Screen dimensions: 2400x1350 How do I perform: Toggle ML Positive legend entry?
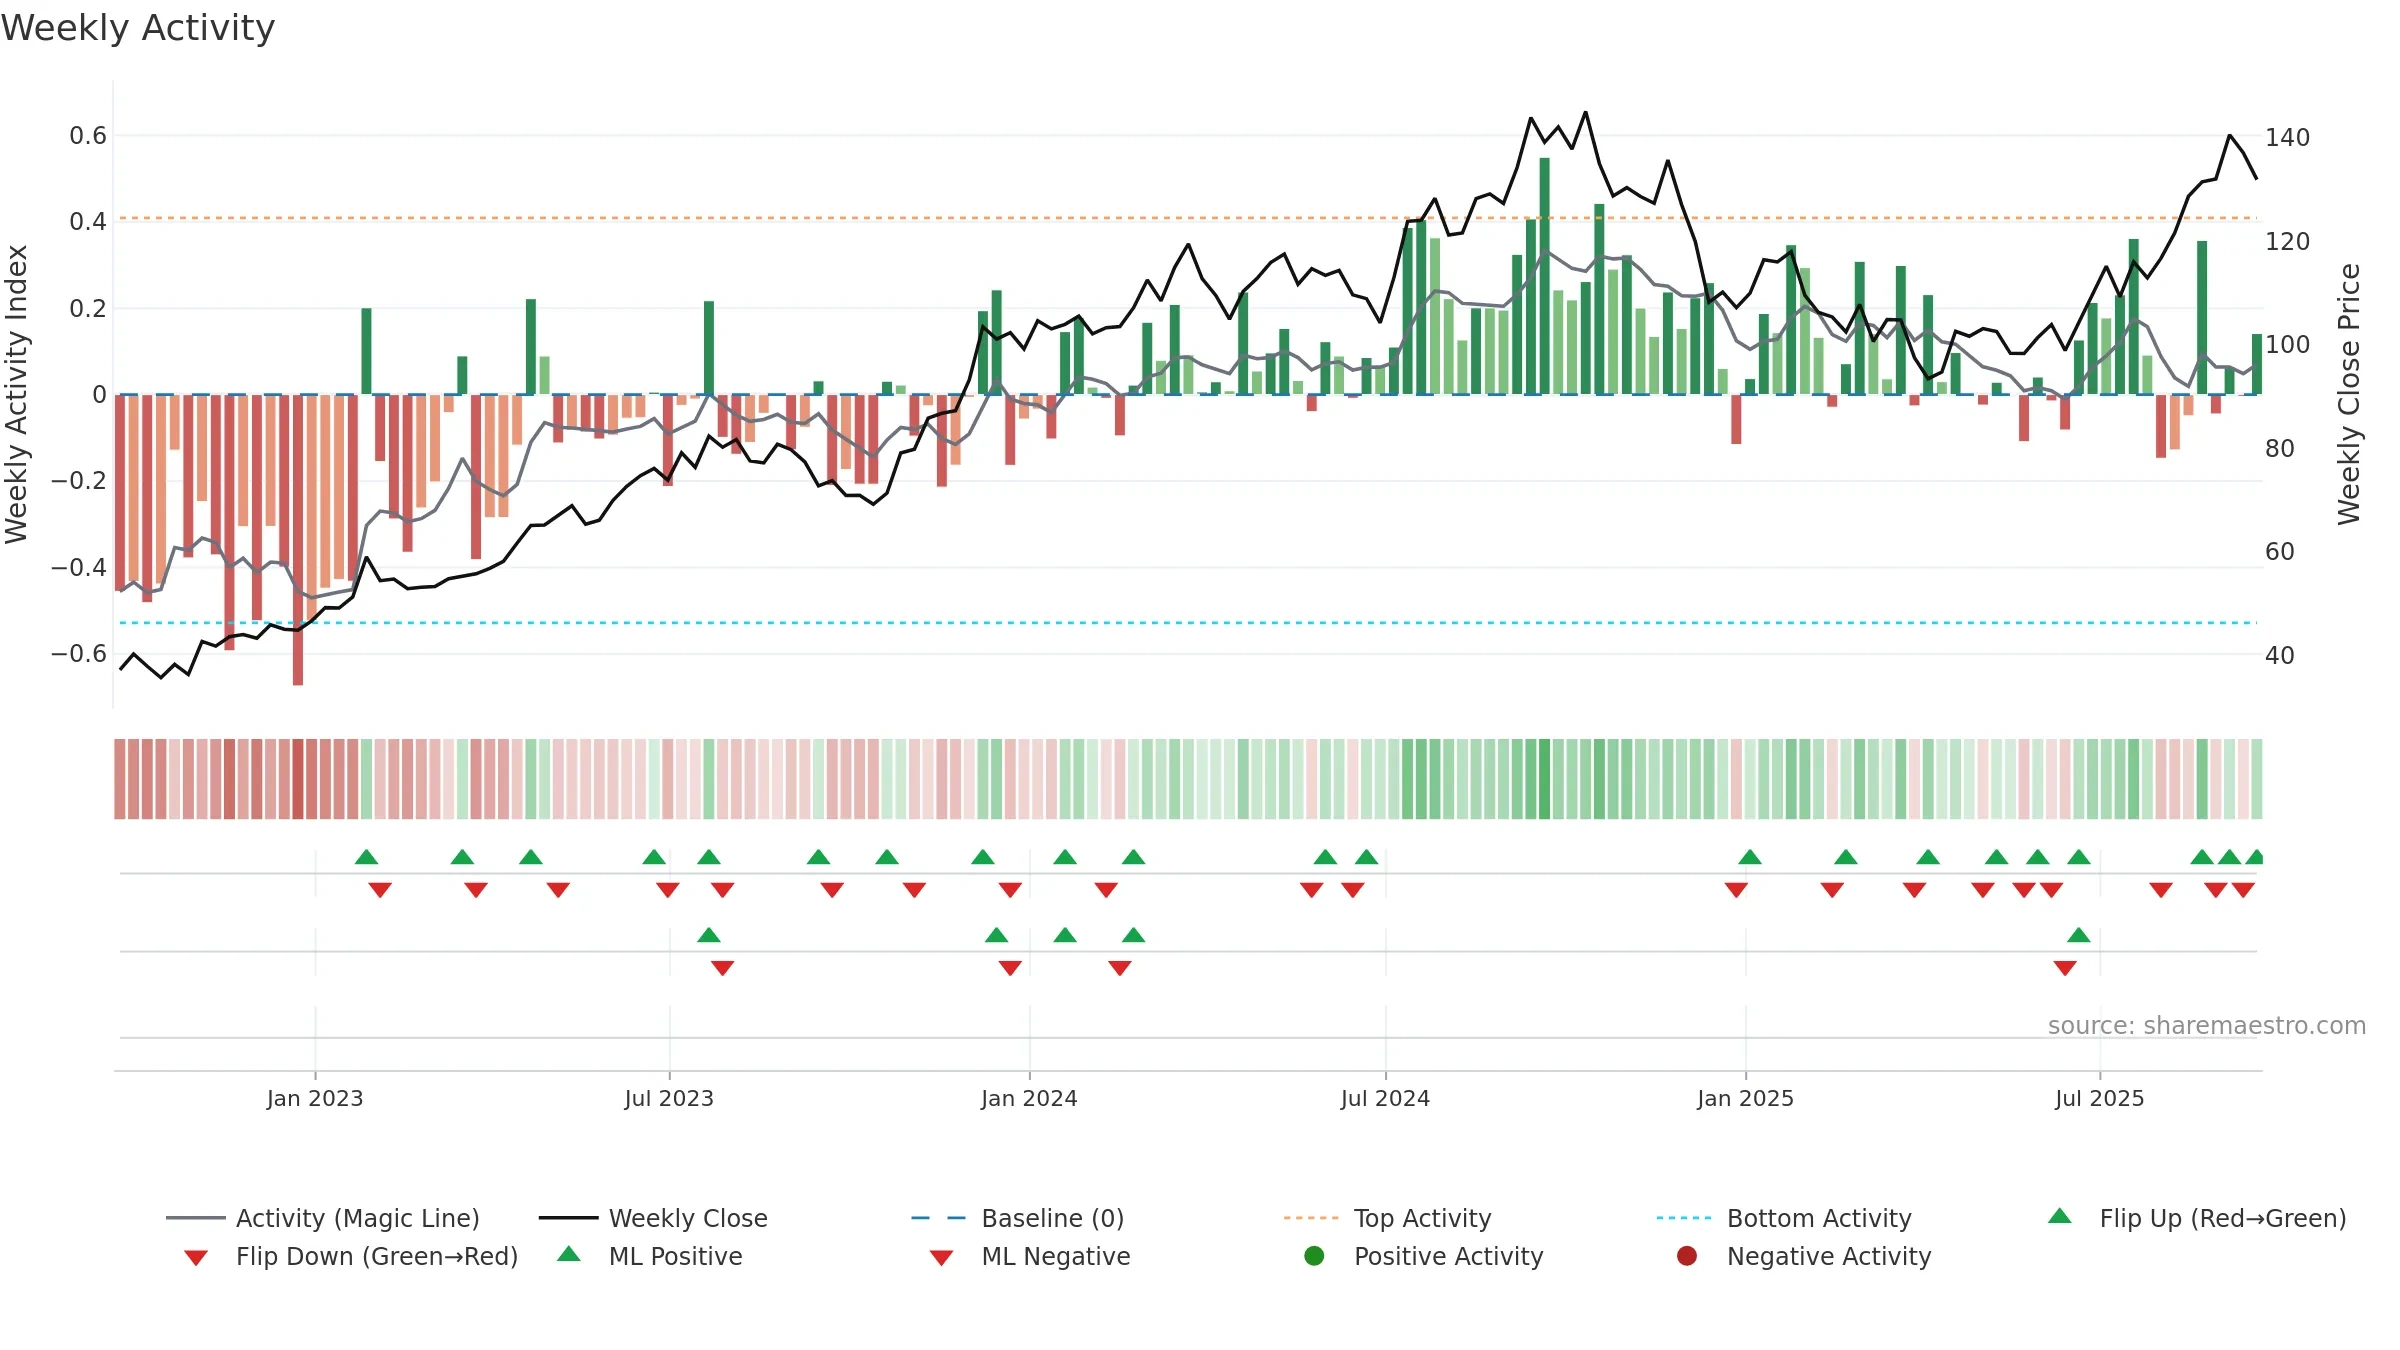point(650,1256)
